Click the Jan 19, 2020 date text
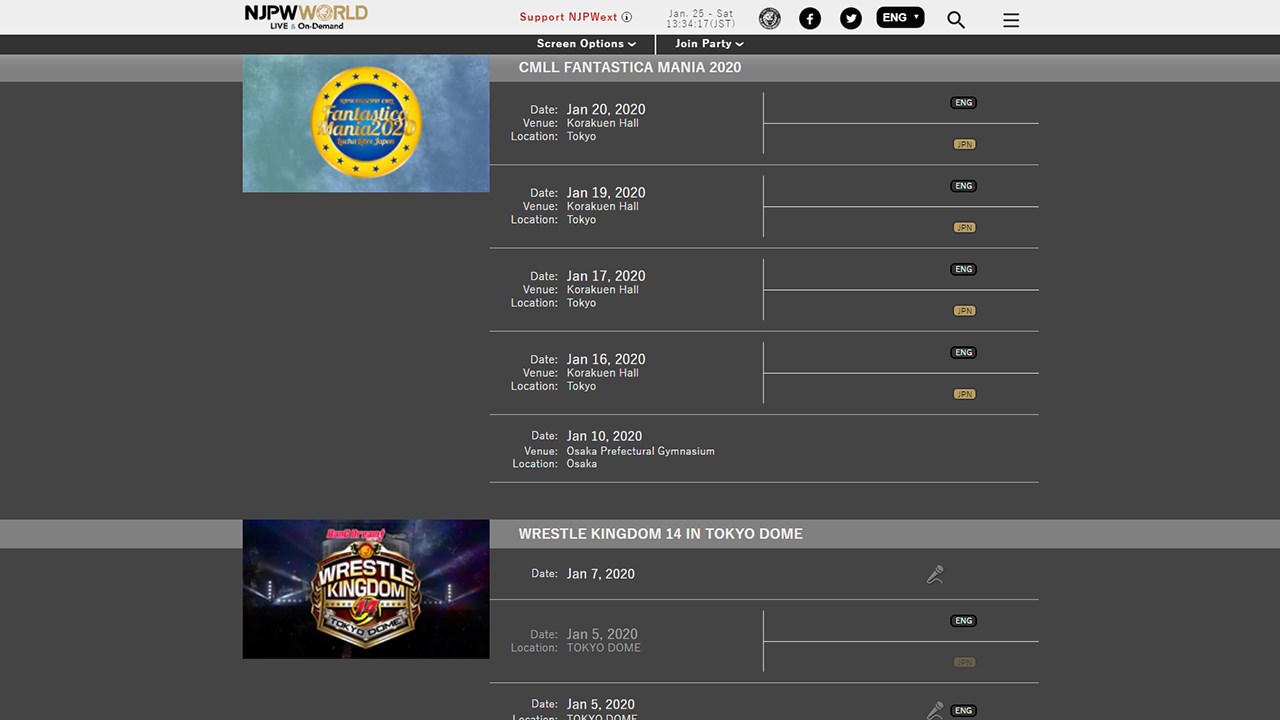1280x720 pixels. click(606, 193)
